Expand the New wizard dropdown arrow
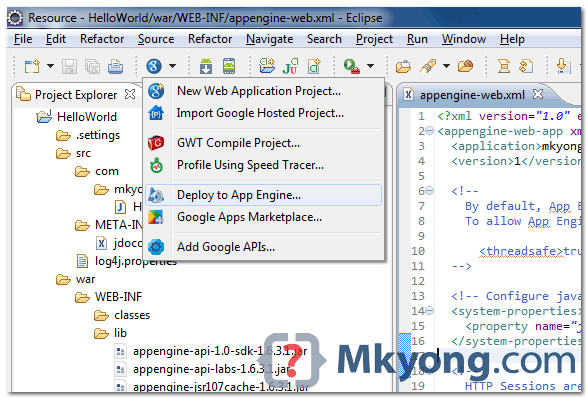The width and height of the screenshot is (588, 399). 50,66
